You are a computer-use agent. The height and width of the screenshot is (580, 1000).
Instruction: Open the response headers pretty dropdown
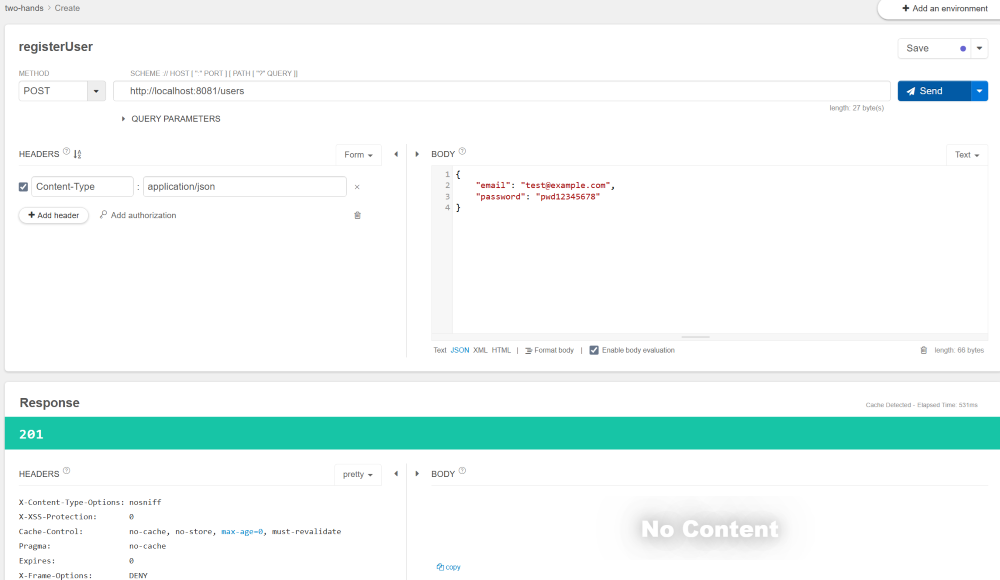(x=358, y=474)
